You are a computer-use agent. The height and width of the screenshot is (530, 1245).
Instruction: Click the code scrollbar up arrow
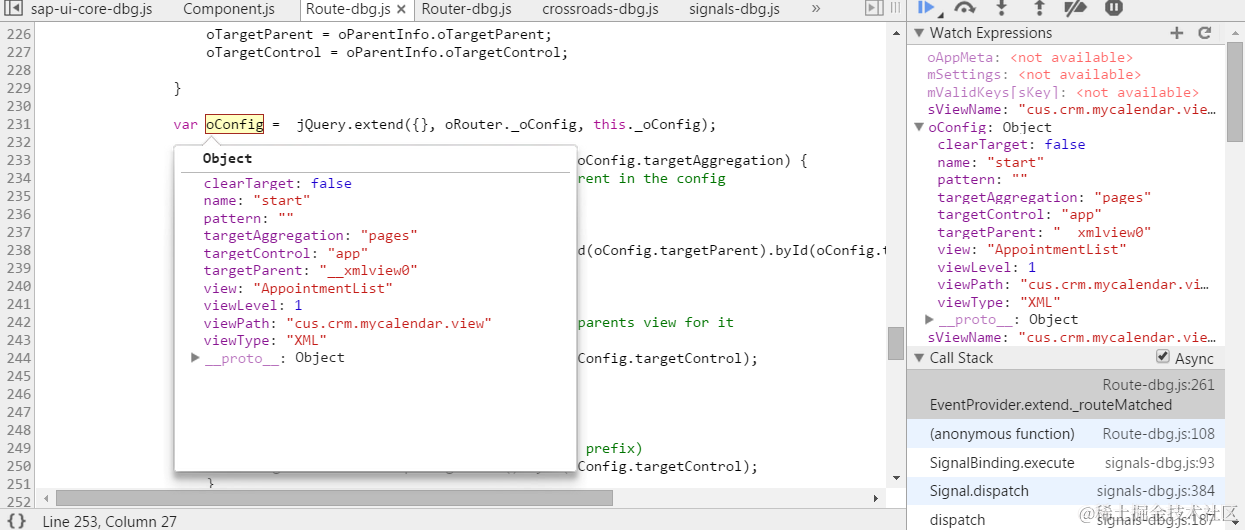pyautogui.click(x=896, y=33)
